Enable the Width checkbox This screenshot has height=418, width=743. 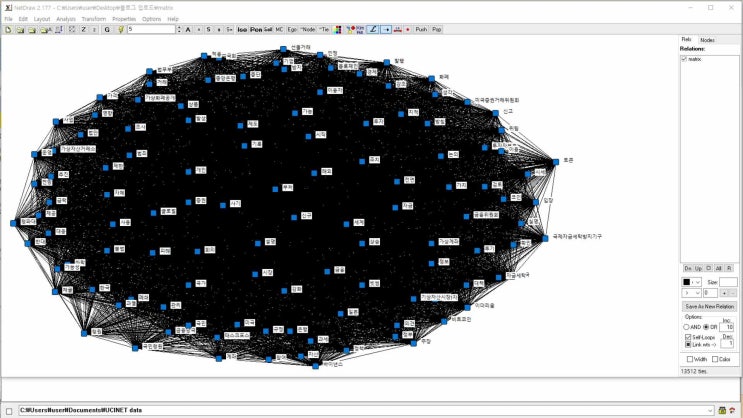pyautogui.click(x=690, y=359)
